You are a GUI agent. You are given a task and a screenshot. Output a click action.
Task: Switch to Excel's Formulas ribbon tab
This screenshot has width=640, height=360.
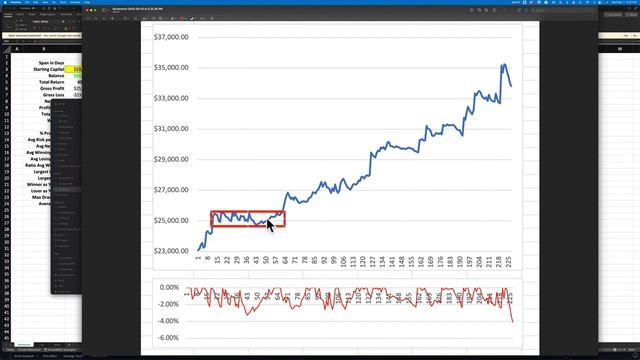[x=66, y=14]
